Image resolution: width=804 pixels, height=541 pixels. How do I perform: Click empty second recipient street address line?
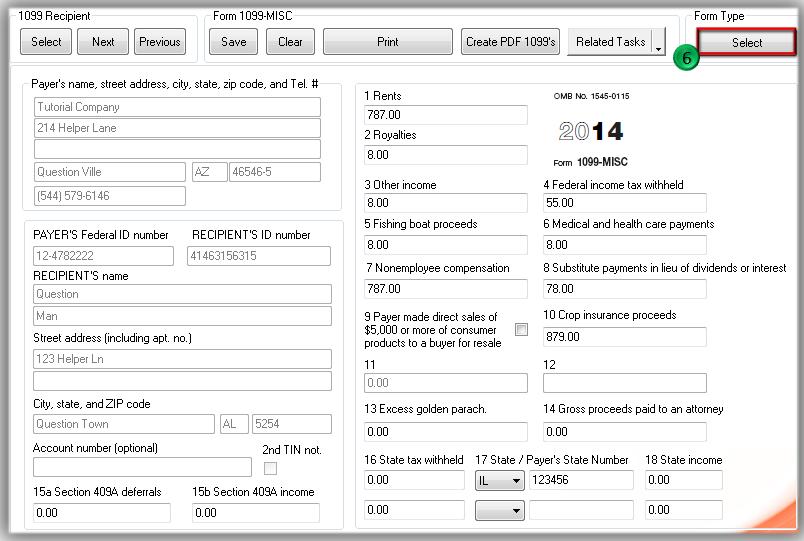(x=183, y=381)
